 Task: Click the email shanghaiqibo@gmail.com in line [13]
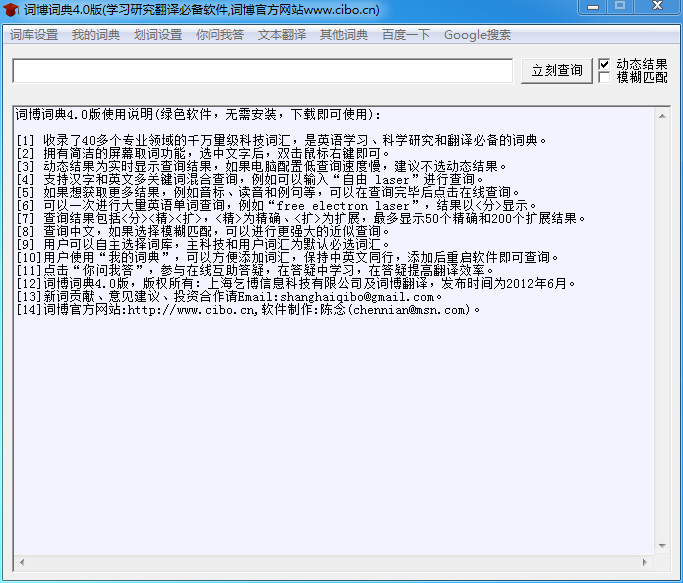[x=357, y=297]
